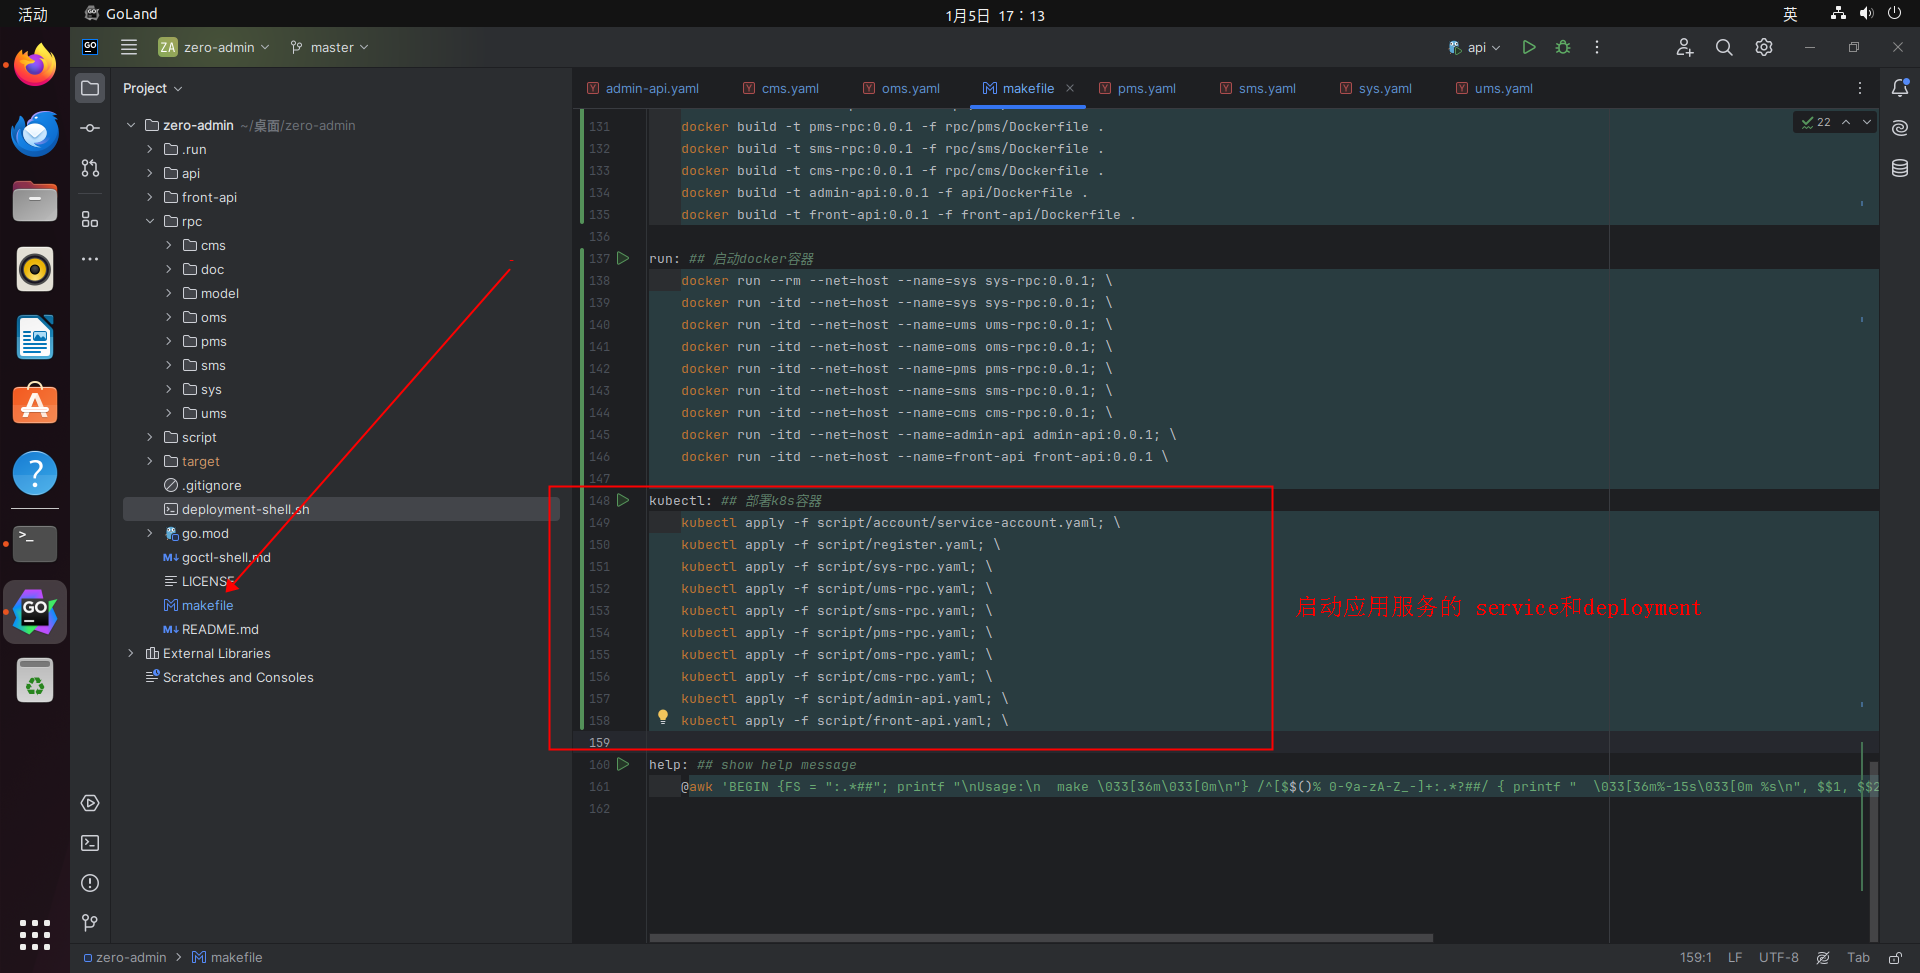The image size is (1920, 973).
Task: Switch to admin-api.yaml tab
Action: [643, 88]
